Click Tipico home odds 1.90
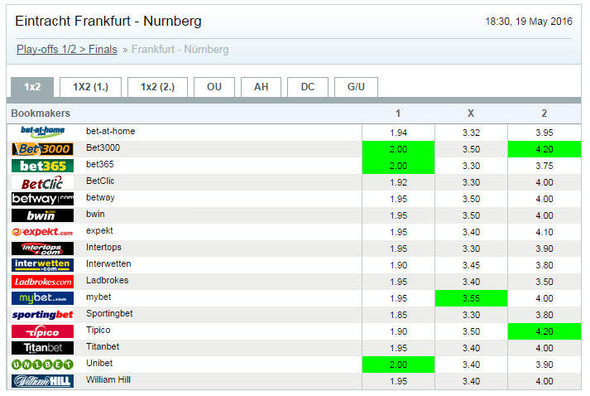590x396 pixels. point(398,332)
